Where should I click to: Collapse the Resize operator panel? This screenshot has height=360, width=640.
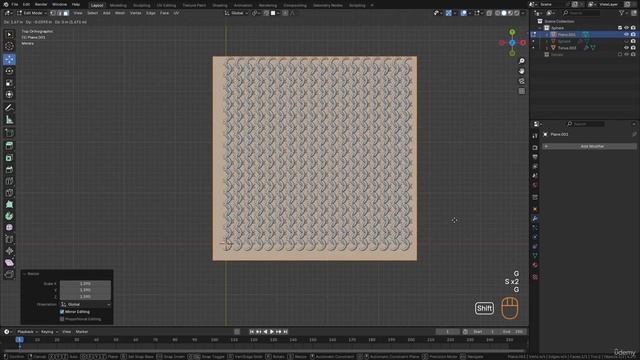tap(24, 274)
